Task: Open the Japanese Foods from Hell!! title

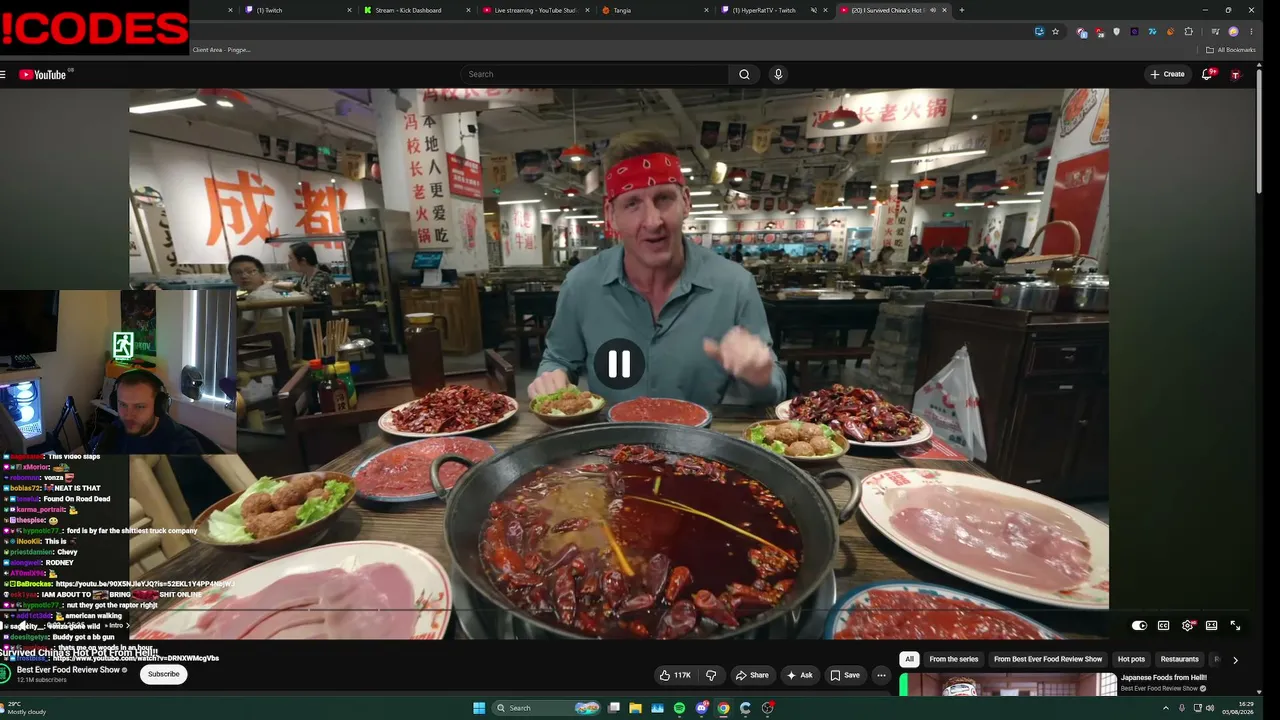Action: tap(1164, 678)
